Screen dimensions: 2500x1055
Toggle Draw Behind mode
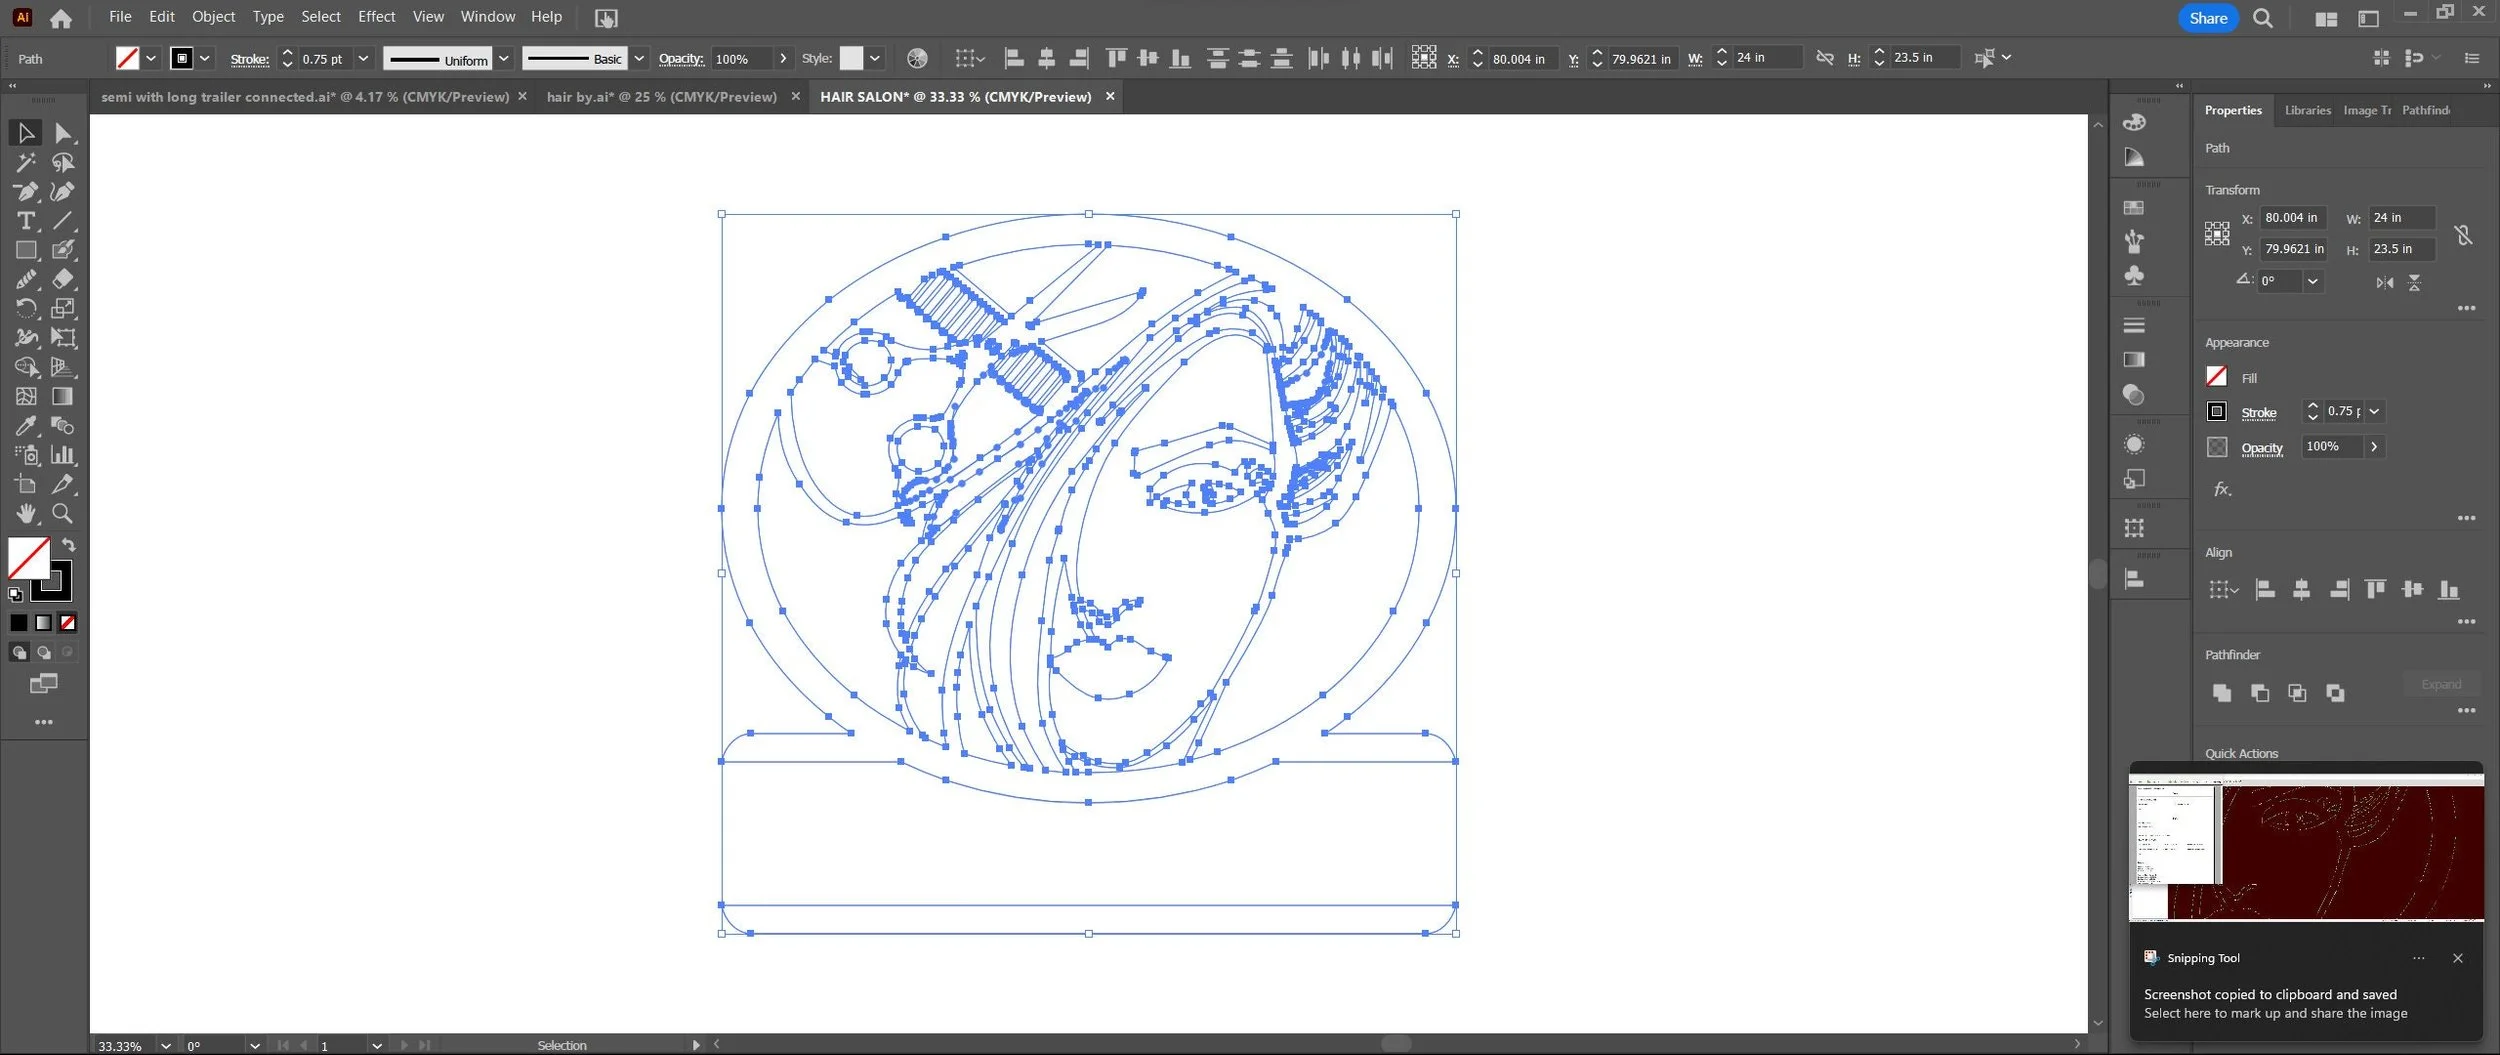point(44,652)
